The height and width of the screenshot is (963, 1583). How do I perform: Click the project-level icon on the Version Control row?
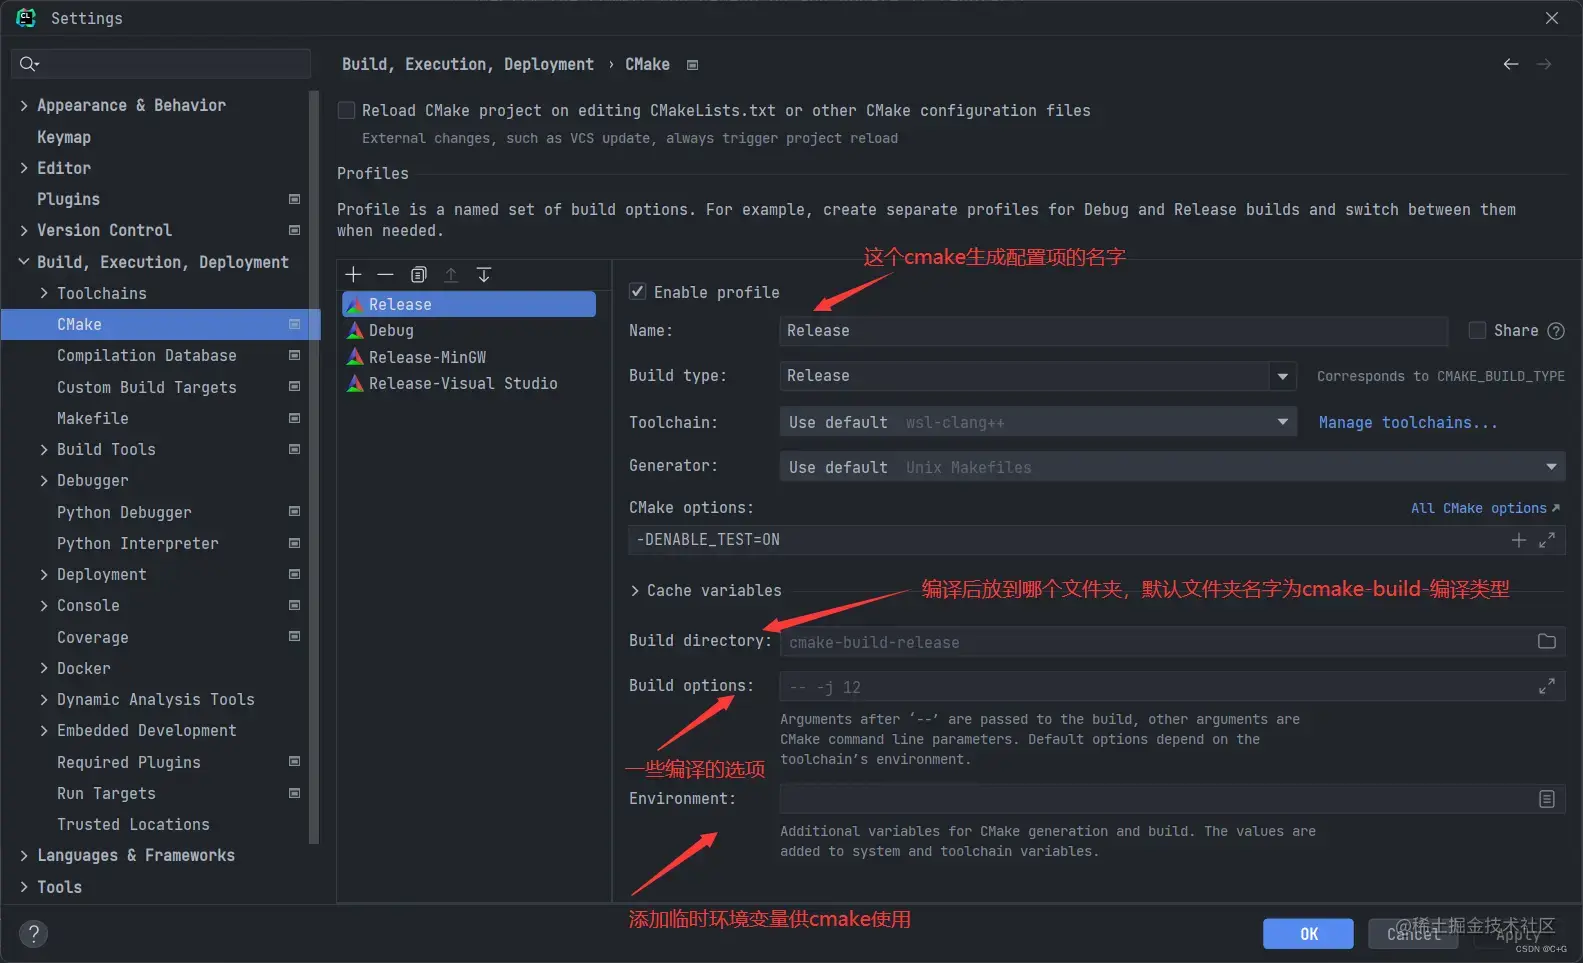coord(294,230)
